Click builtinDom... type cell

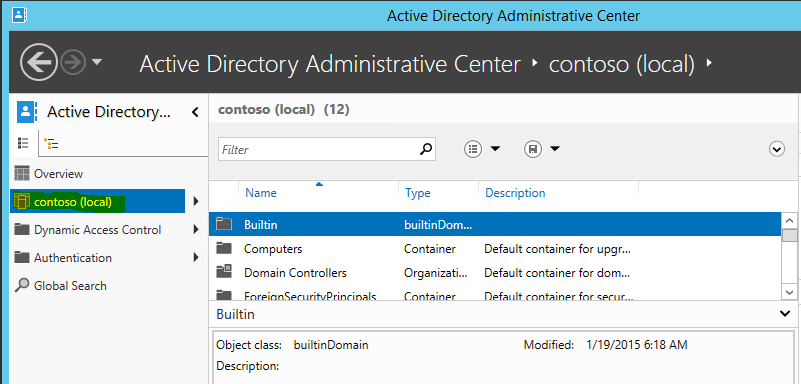[x=438, y=224]
